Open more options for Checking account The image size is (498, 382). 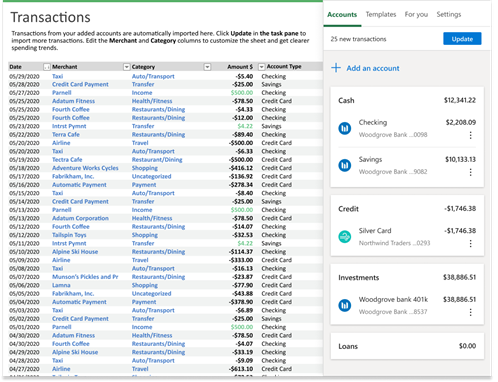(470, 135)
